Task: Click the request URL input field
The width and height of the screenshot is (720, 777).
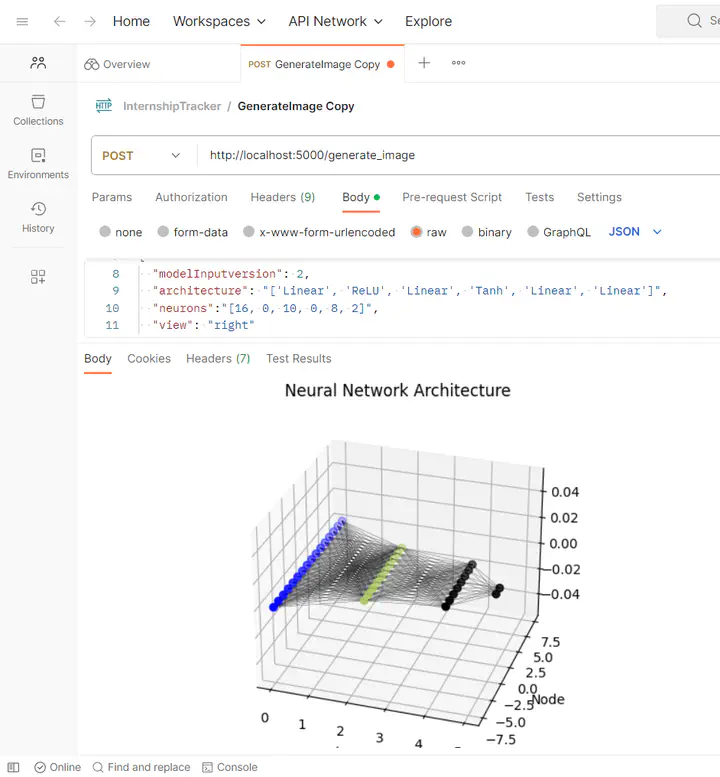Action: point(450,156)
